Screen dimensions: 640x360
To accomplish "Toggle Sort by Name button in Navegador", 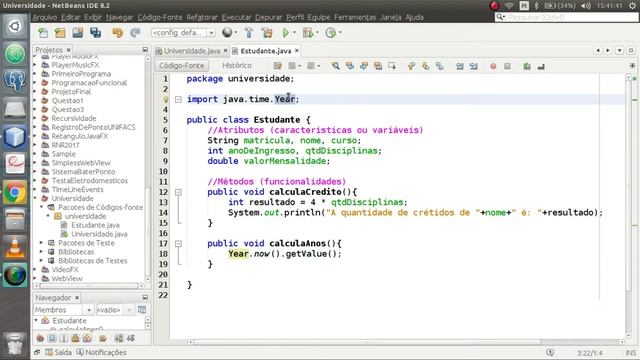I will coord(119,338).
